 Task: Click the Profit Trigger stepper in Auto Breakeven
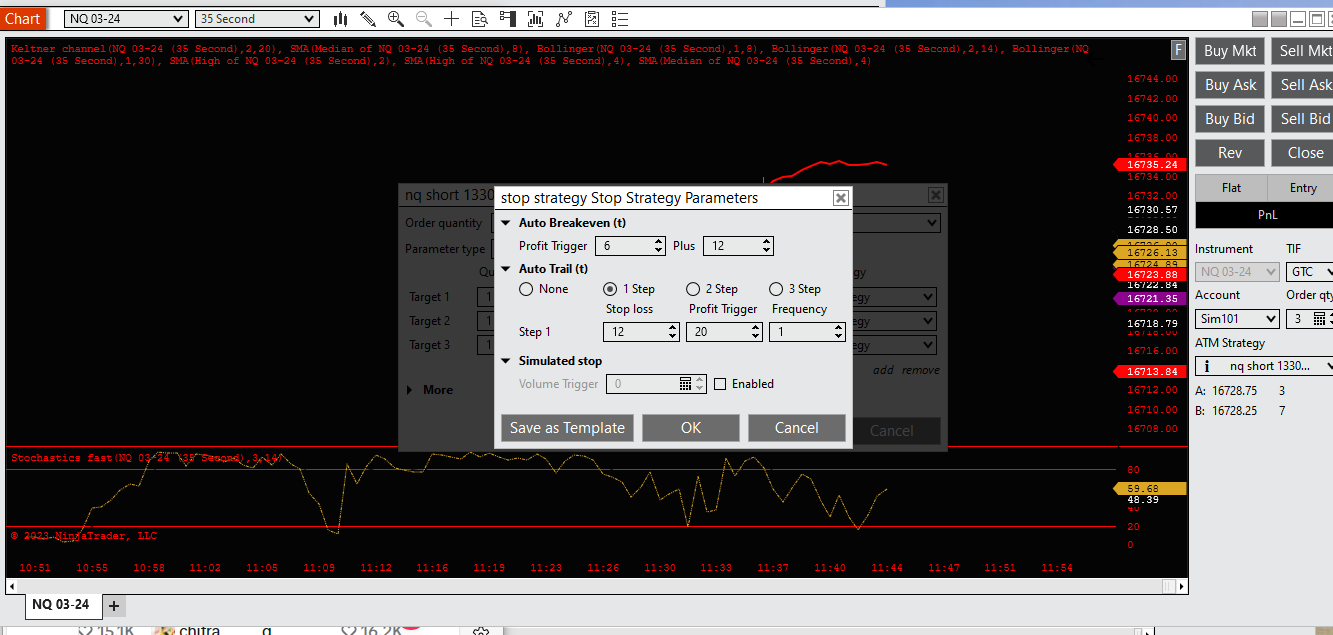click(x=658, y=246)
